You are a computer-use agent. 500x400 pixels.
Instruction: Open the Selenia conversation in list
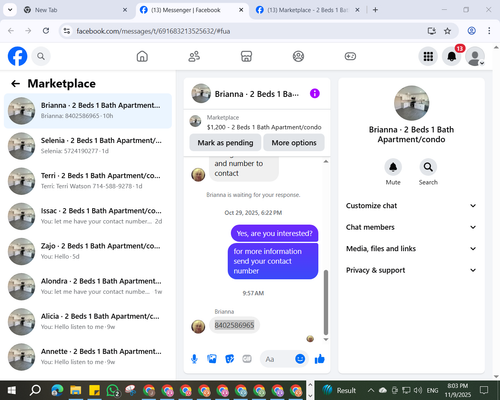coord(88,146)
